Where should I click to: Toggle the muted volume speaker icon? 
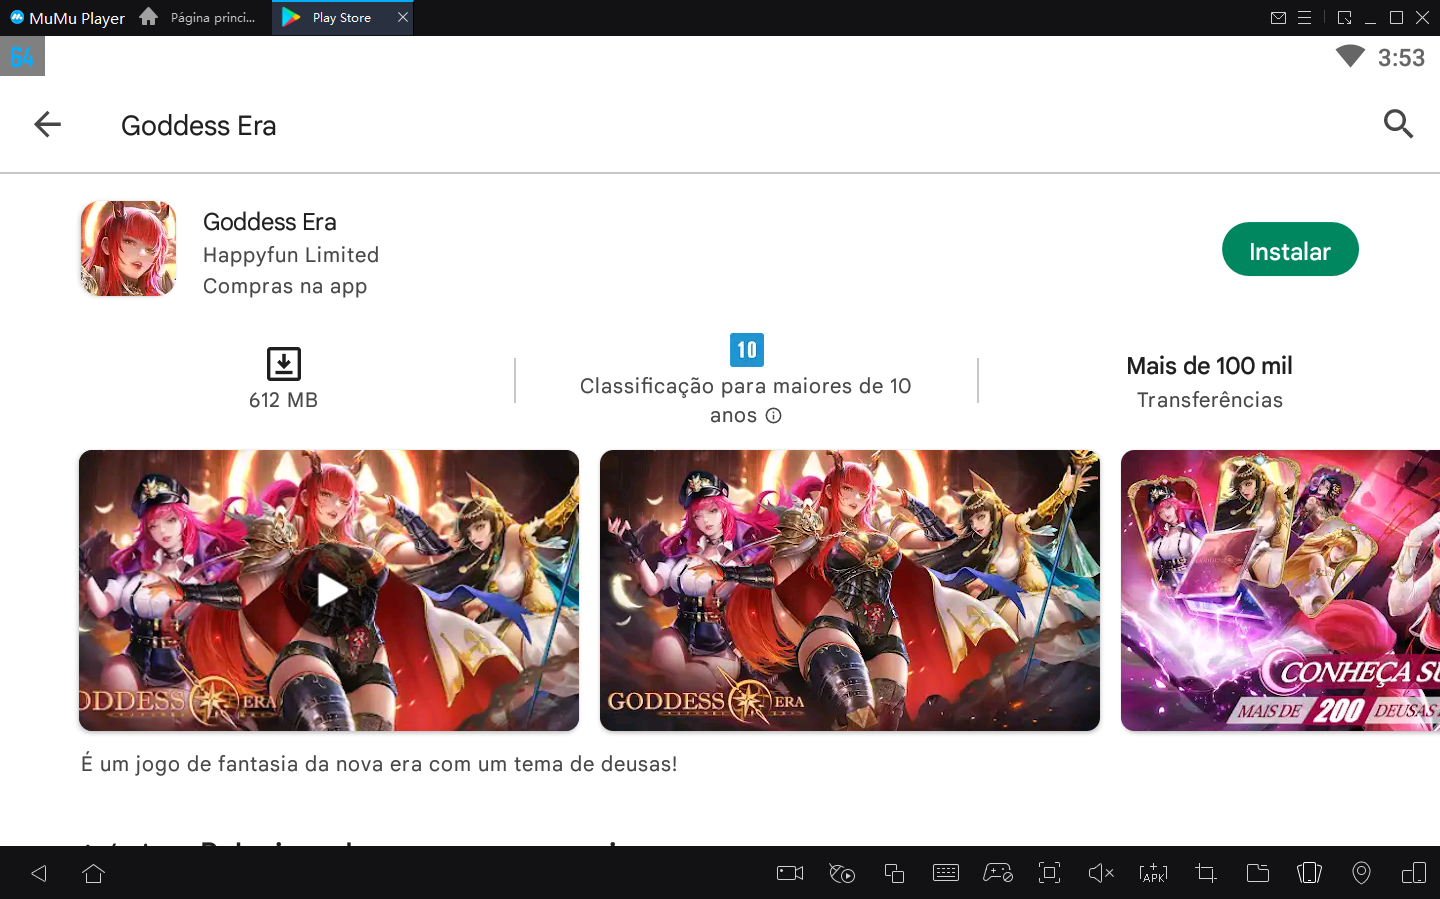coord(1101,873)
